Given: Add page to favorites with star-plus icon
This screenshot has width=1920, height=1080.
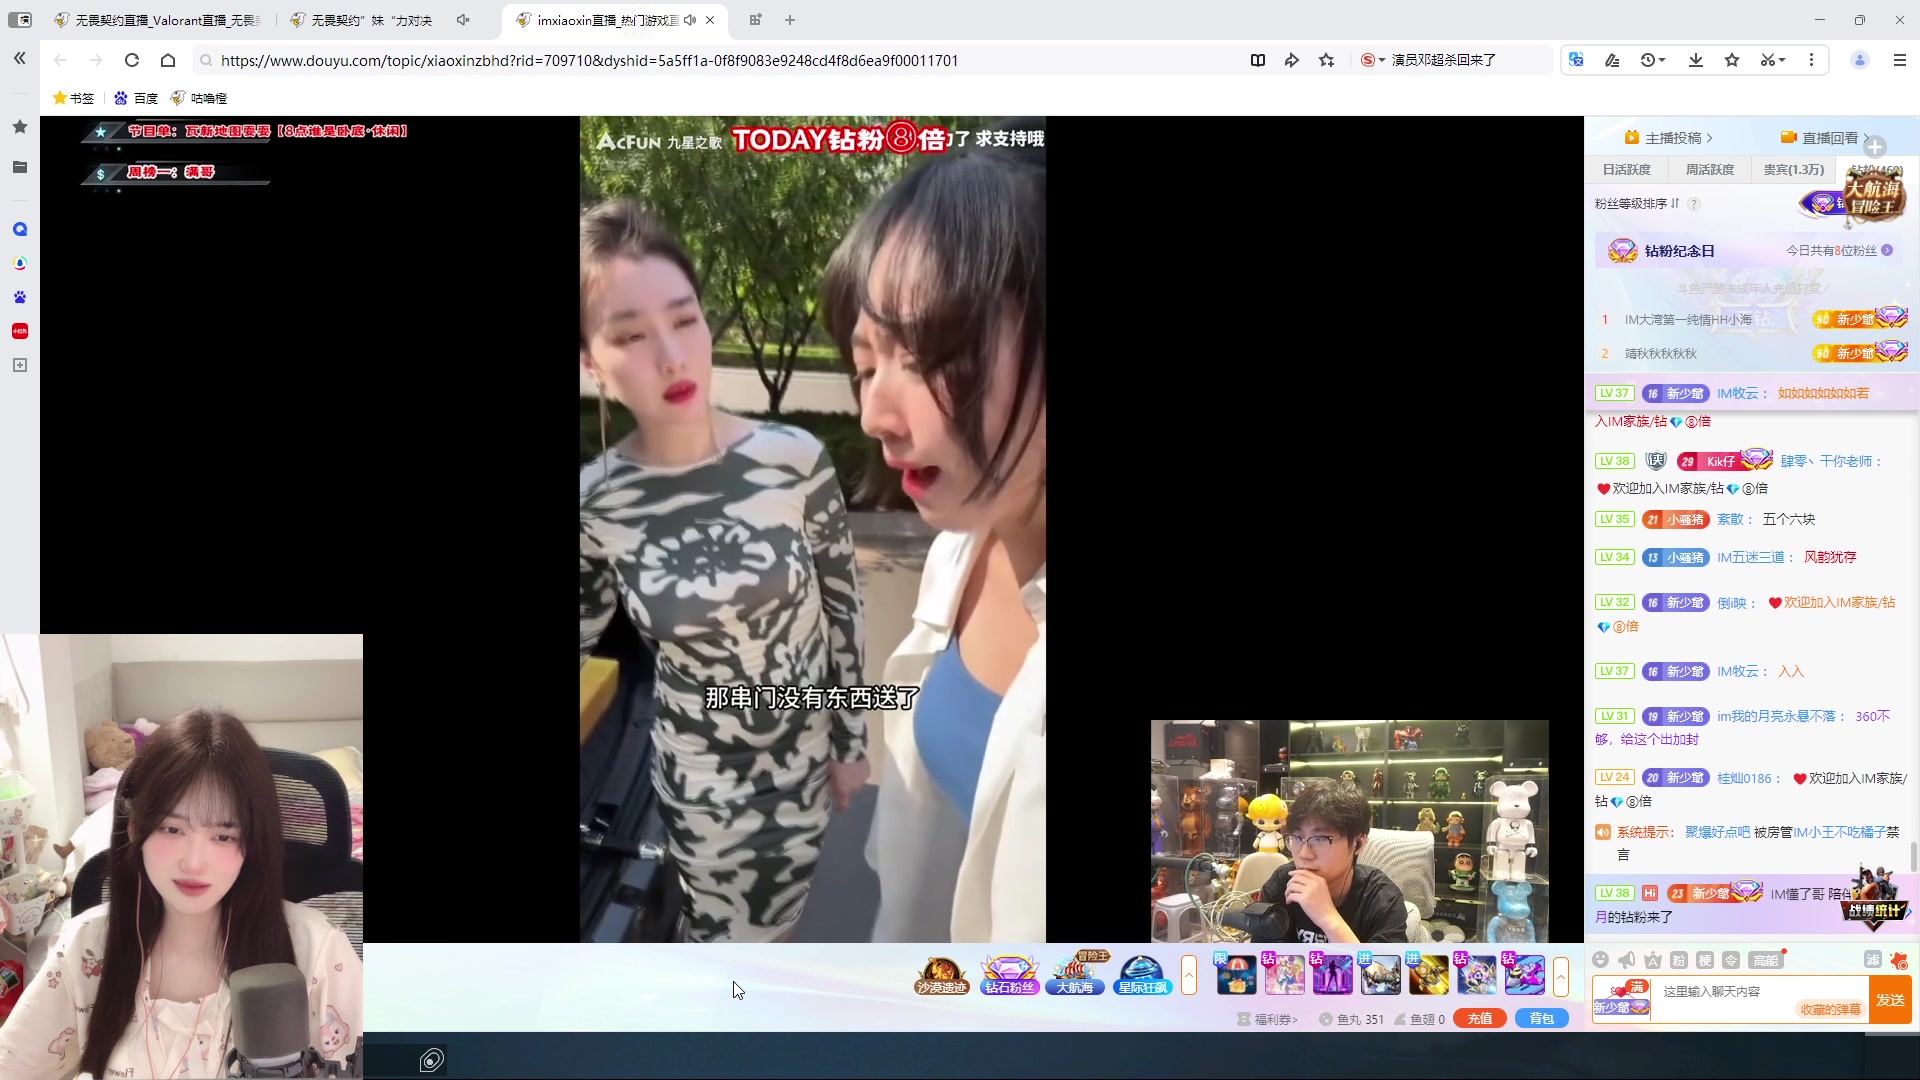Looking at the screenshot, I should pos(1327,60).
